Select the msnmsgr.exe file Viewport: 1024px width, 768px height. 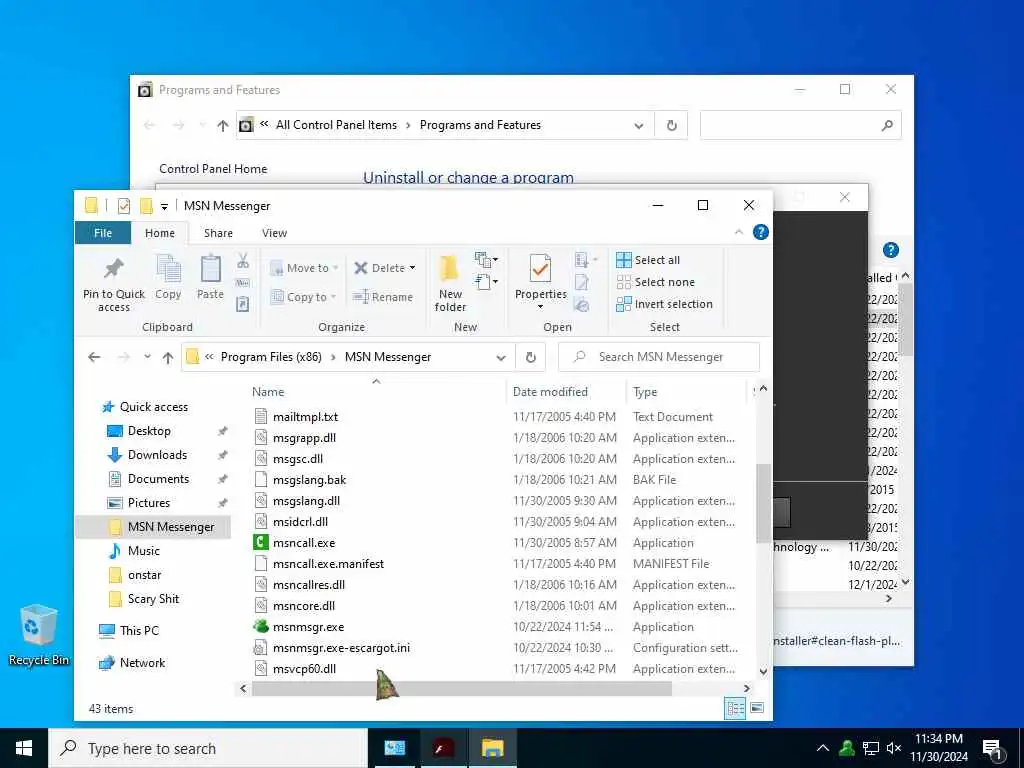[308, 627]
